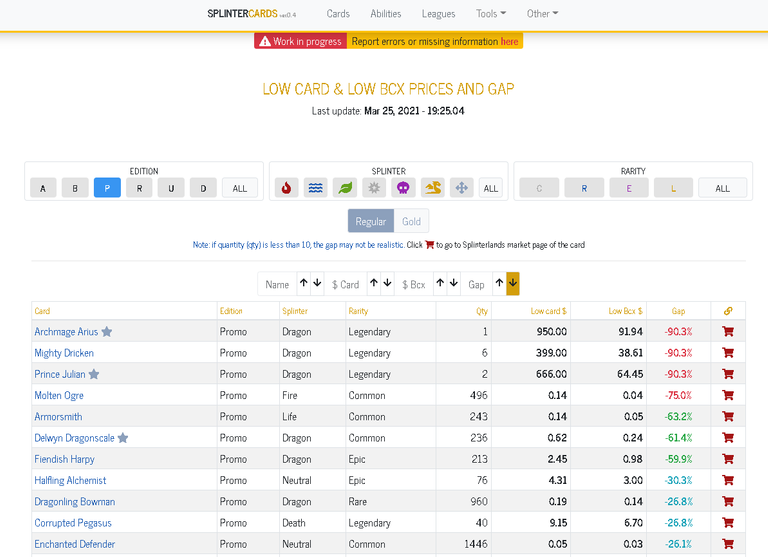The image size is (768, 557).
Task: Sort by Name ascending up arrow
Action: (x=304, y=283)
